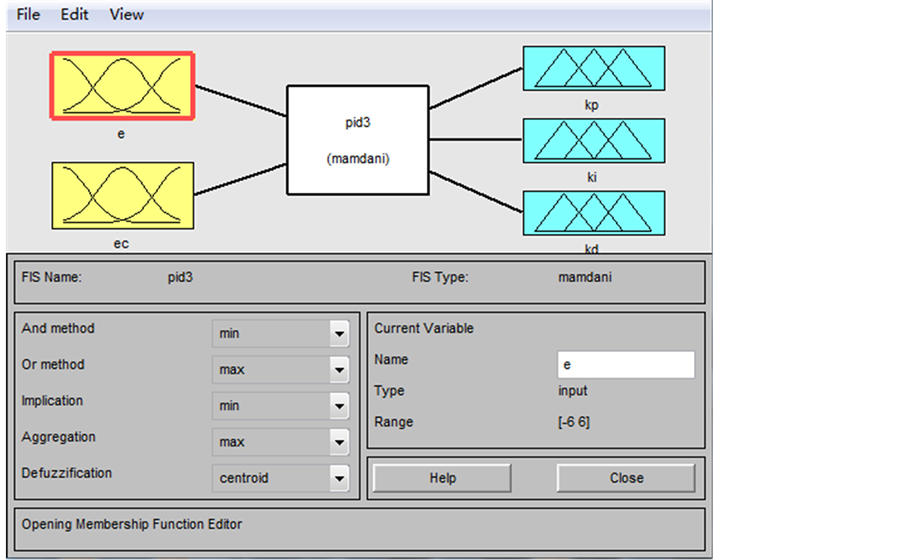Select the input variable e block
The height and width of the screenshot is (560, 903).
[122, 86]
